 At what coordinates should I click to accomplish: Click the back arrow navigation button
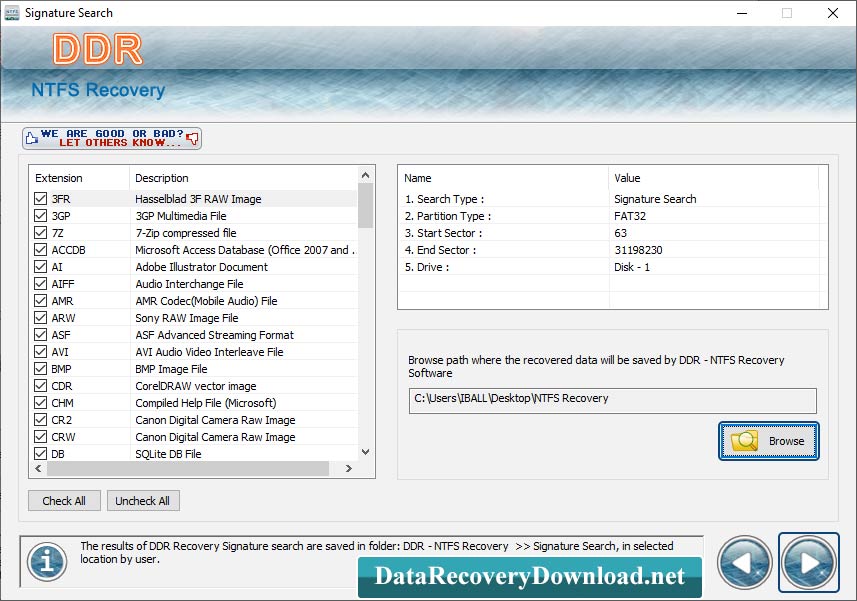[744, 562]
